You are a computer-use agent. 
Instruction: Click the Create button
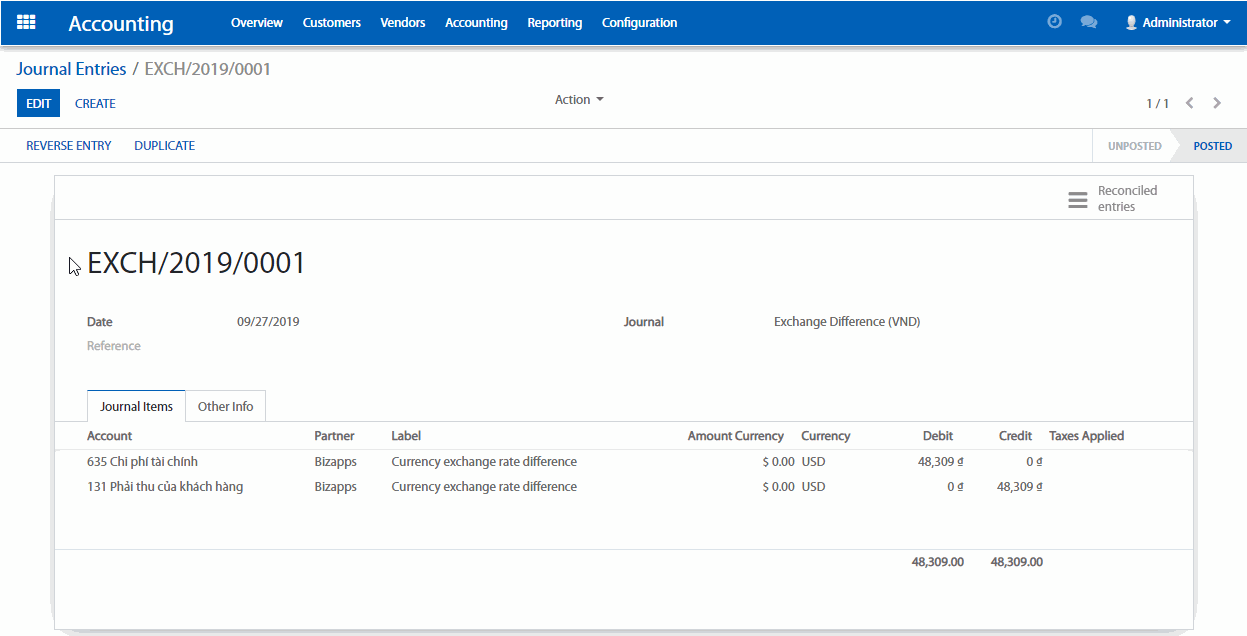[95, 103]
